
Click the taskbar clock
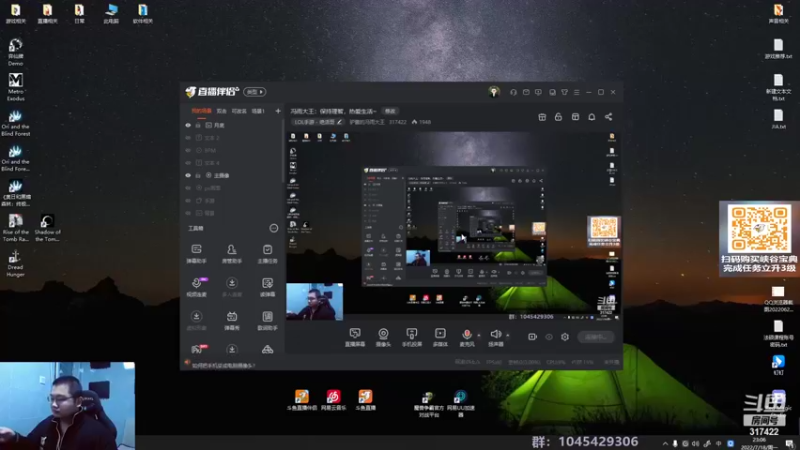(x=759, y=443)
